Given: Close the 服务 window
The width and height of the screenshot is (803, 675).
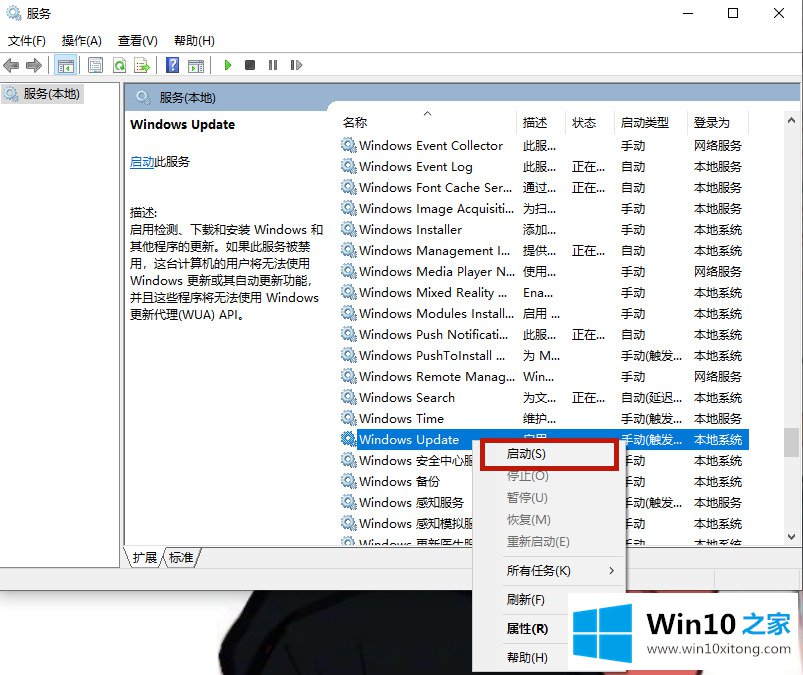Looking at the screenshot, I should click(x=778, y=13).
